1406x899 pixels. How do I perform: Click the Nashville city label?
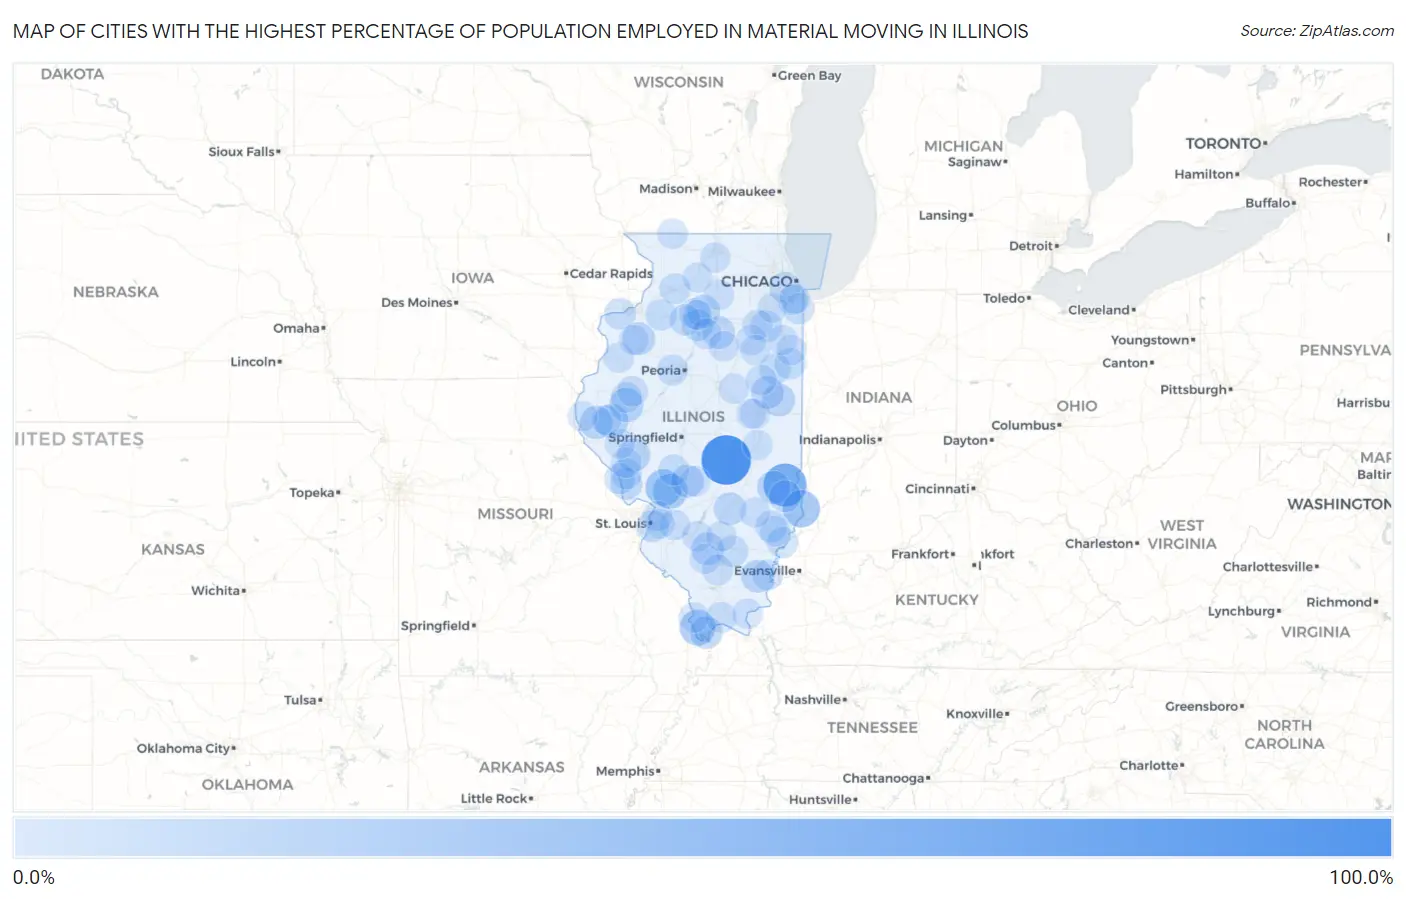tap(813, 699)
